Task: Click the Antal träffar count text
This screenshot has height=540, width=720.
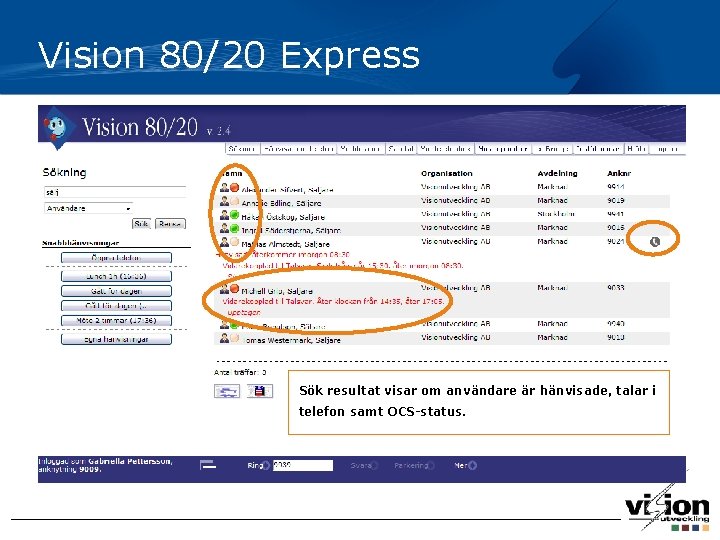Action: point(240,372)
